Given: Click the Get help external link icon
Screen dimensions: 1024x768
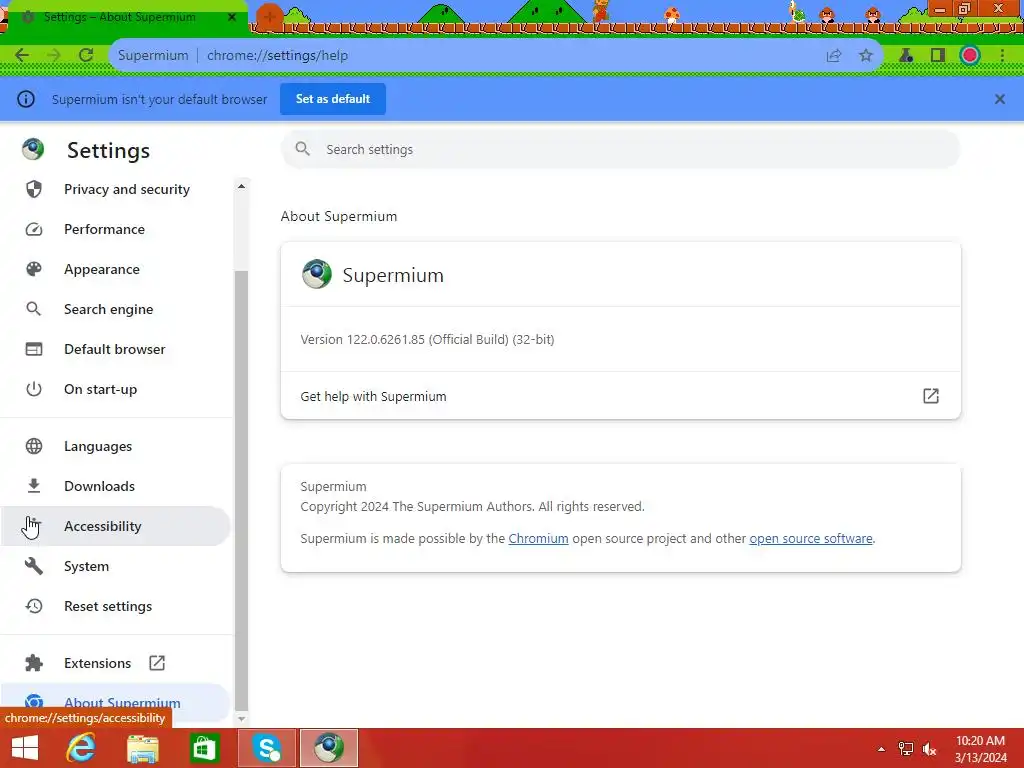Looking at the screenshot, I should pos(931,396).
